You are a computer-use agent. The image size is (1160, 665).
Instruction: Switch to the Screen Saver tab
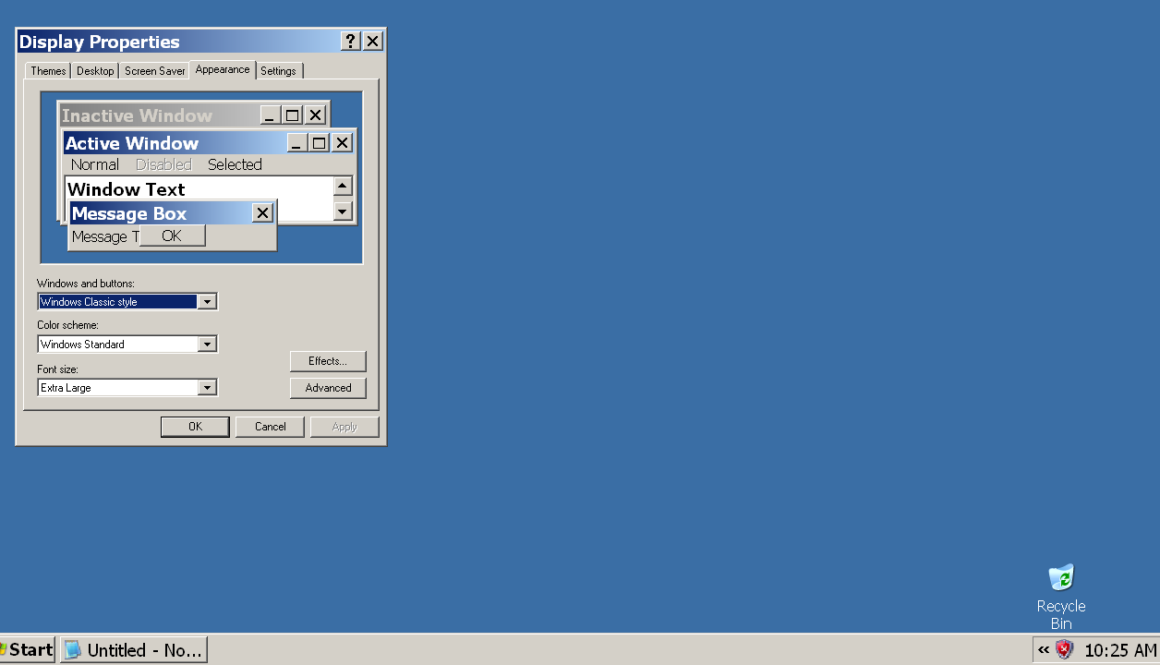154,70
